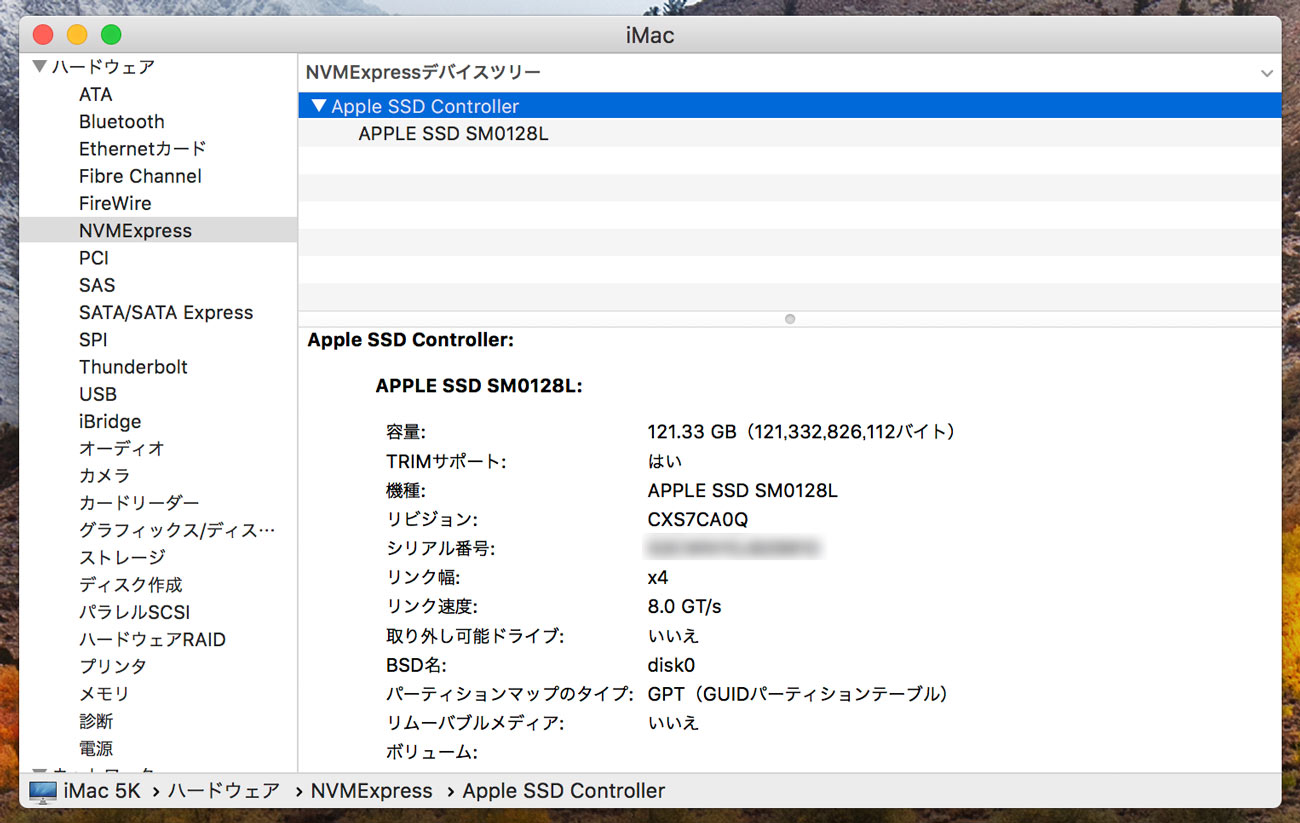Select the APPLE SSD SM0128L tree row

(x=790, y=133)
